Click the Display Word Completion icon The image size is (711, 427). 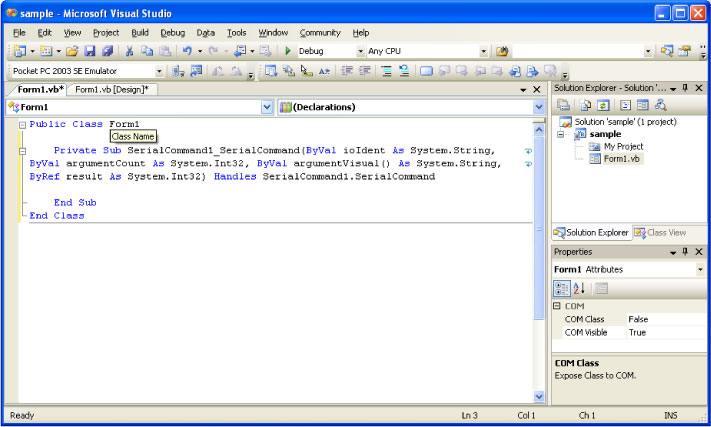coord(324,71)
